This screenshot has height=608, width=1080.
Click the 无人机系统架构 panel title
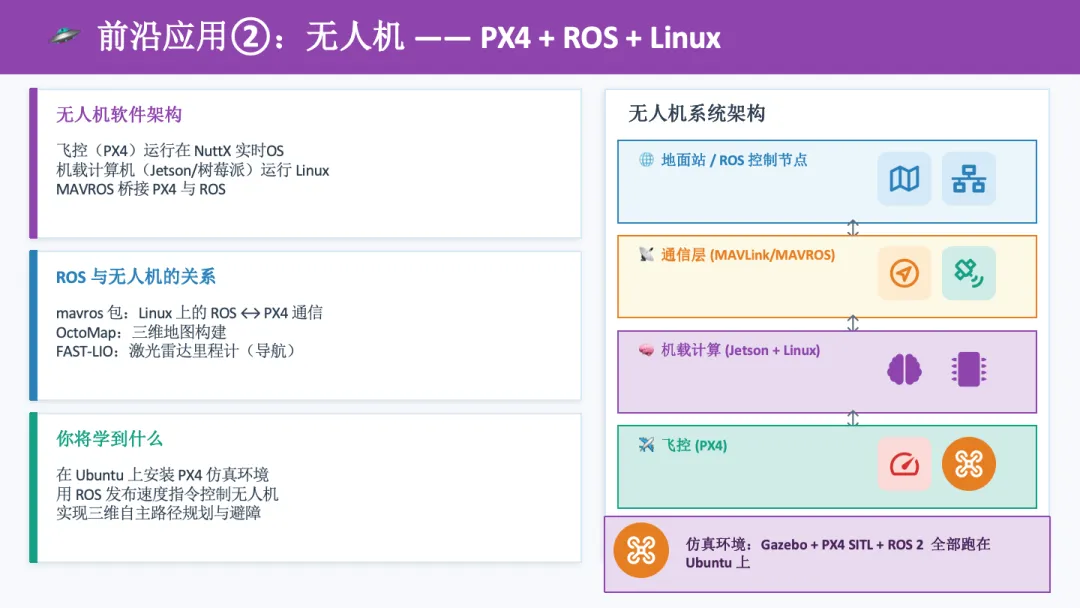pyautogui.click(x=696, y=114)
